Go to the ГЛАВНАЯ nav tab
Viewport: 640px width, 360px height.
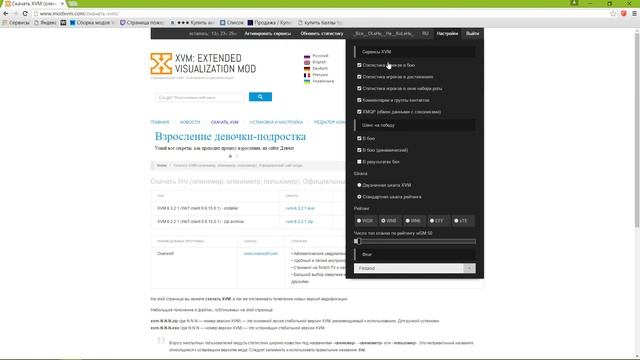(160, 122)
